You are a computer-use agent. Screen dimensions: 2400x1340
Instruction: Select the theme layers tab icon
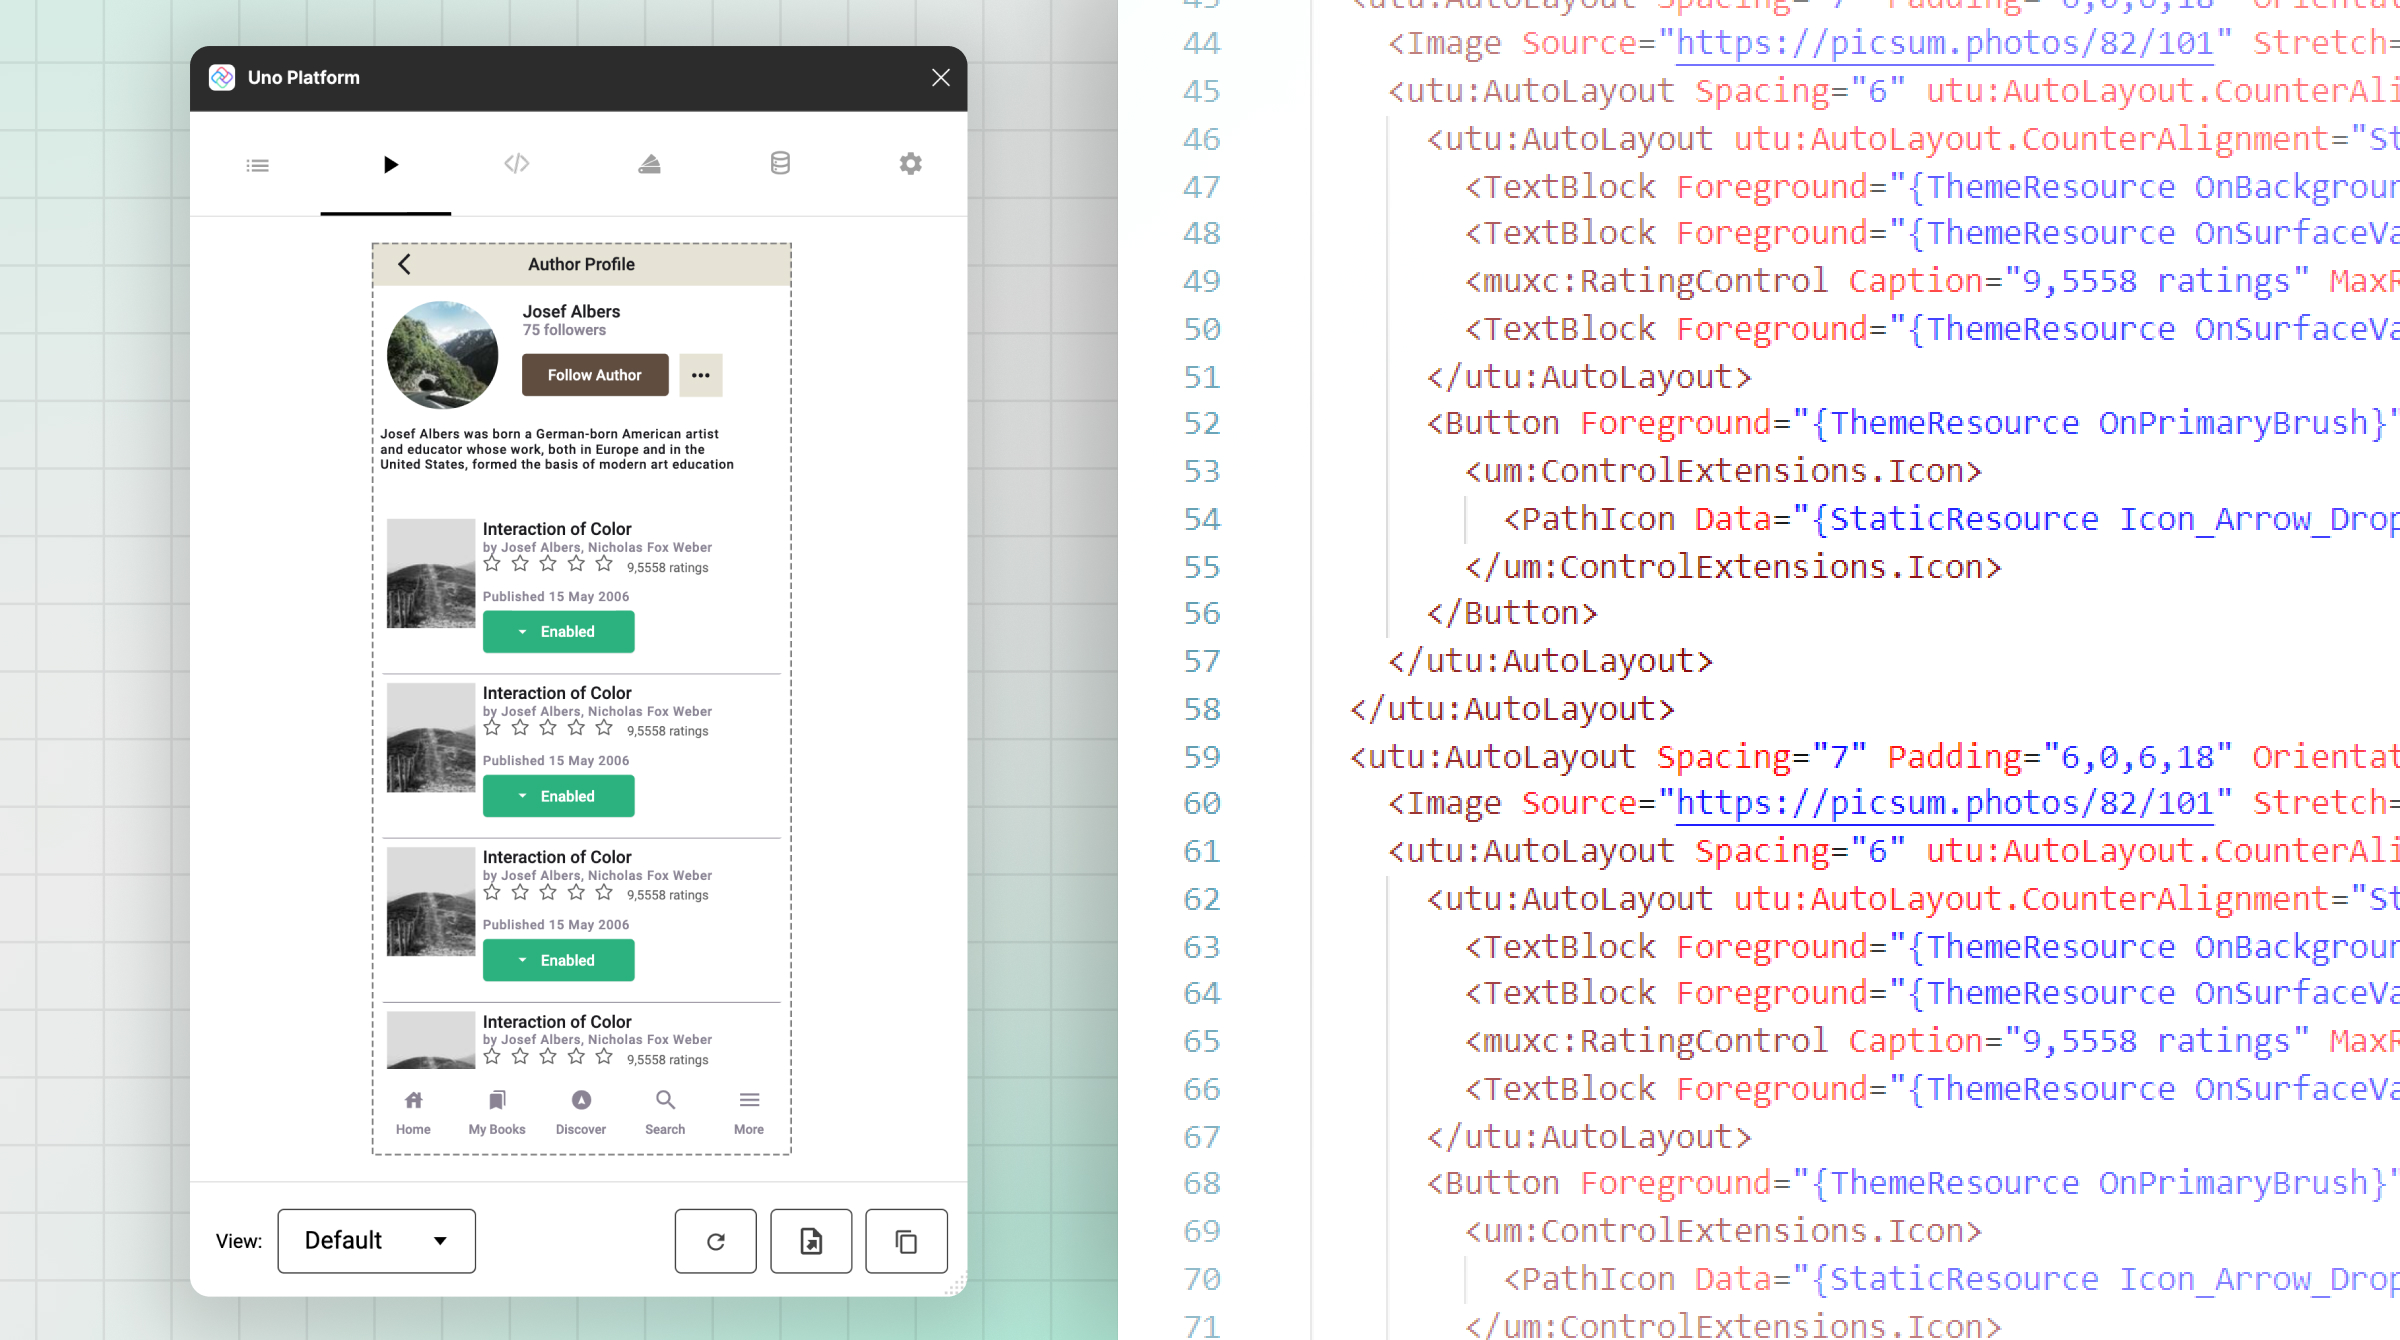649,164
